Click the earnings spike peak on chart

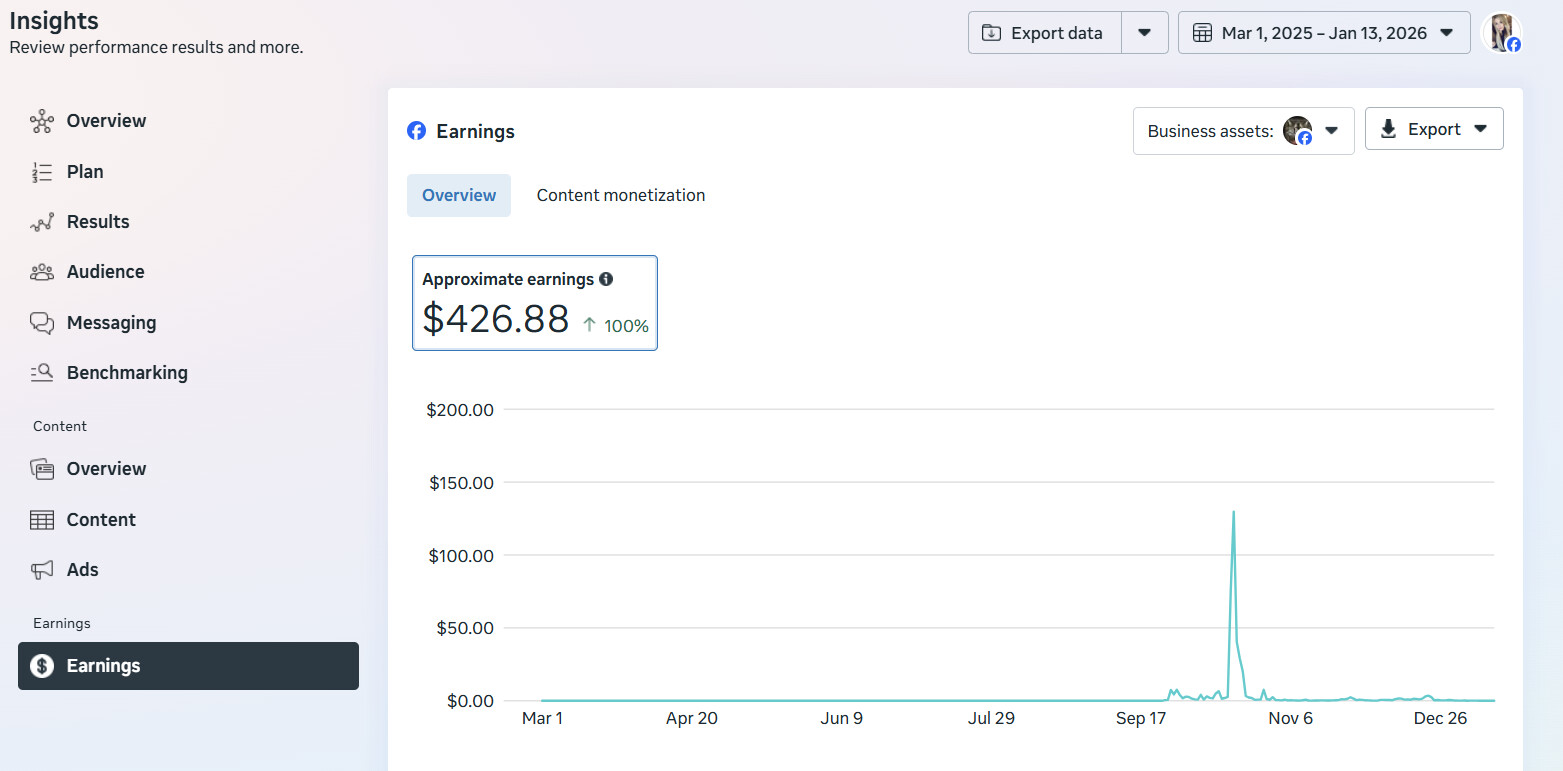(1233, 513)
